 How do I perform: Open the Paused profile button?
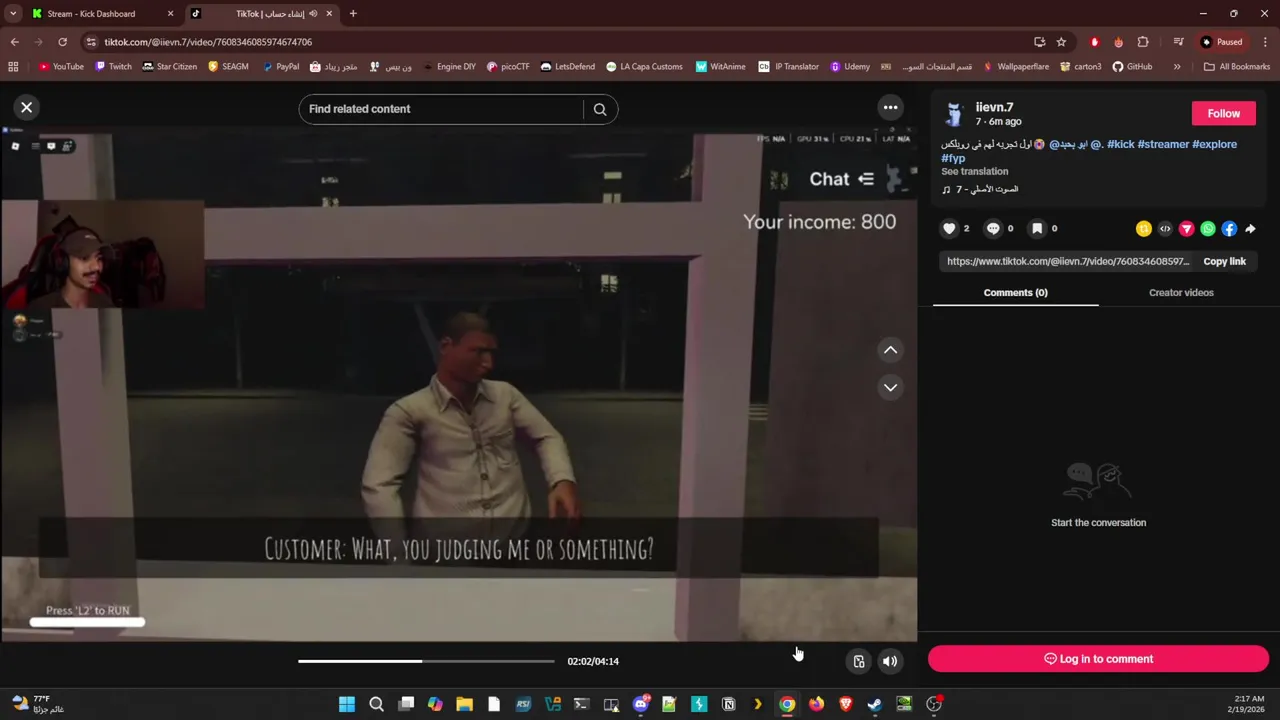tap(1222, 42)
